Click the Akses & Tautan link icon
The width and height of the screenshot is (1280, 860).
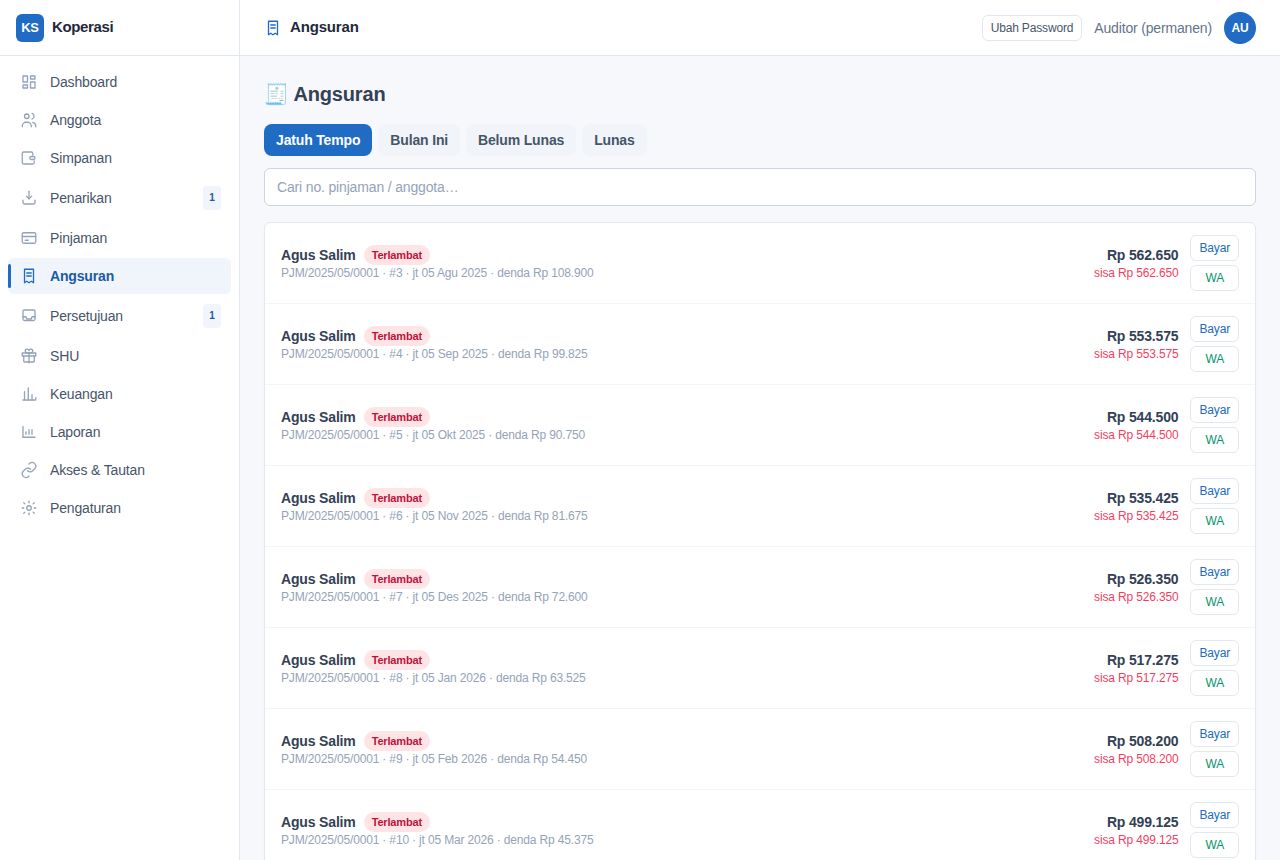29,470
